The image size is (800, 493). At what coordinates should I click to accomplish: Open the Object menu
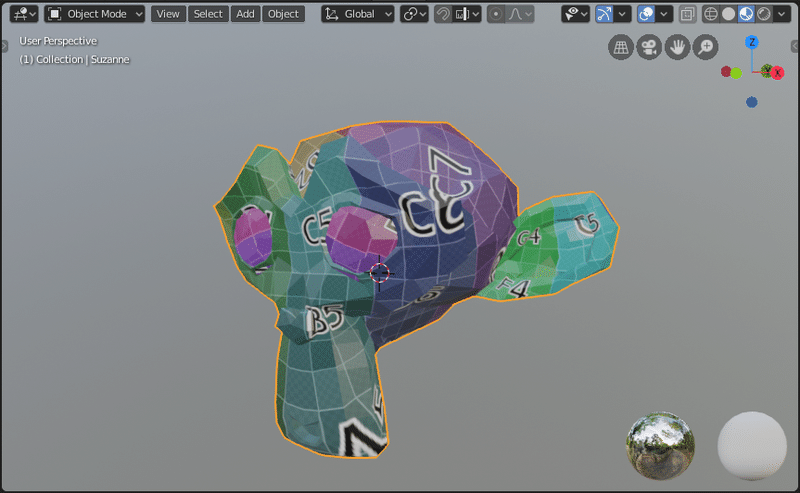click(284, 14)
